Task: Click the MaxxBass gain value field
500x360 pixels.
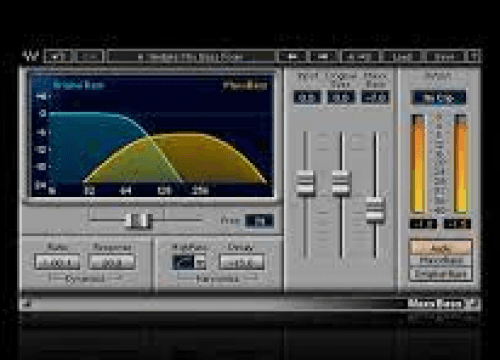Action: (x=376, y=98)
